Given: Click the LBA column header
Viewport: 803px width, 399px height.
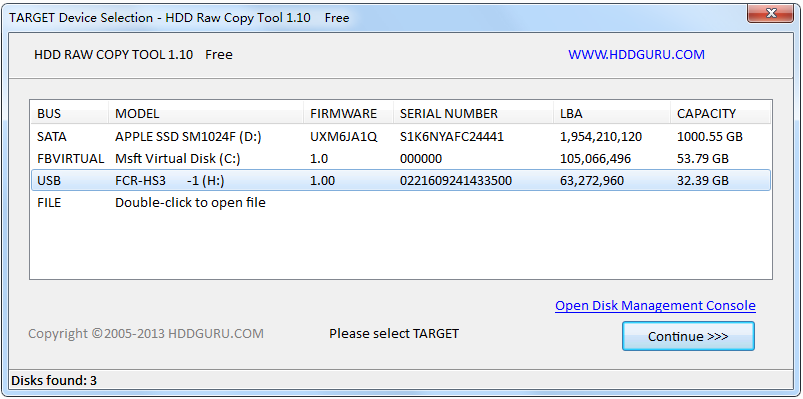Looking at the screenshot, I should click(612, 113).
